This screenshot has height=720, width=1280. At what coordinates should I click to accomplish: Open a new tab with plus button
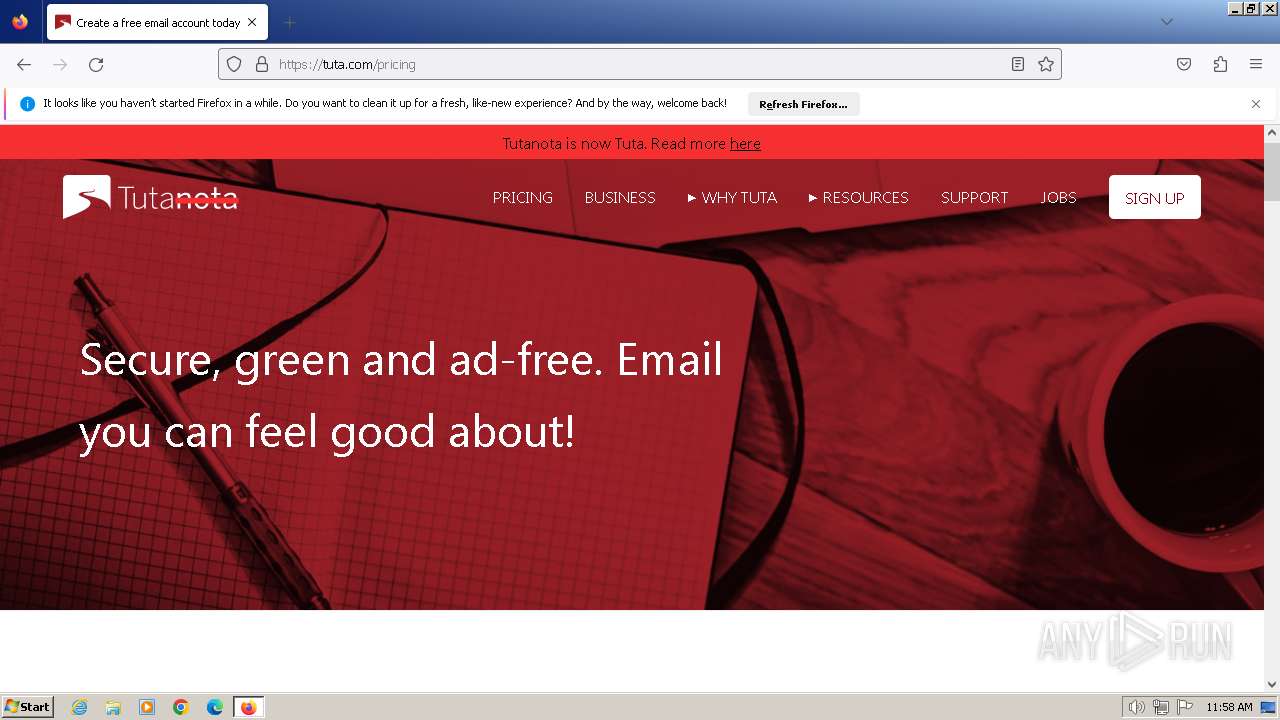(289, 22)
